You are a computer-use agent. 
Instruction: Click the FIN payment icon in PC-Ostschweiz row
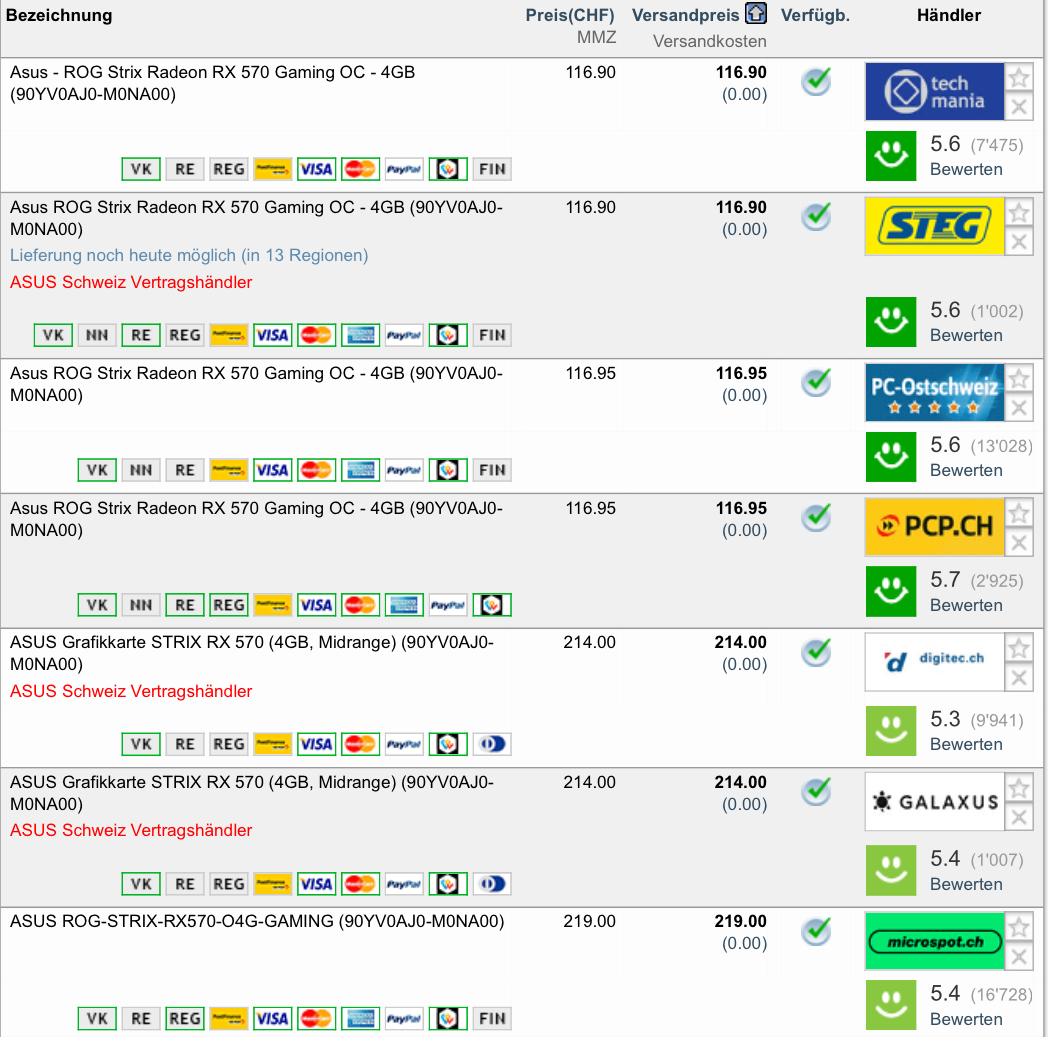pyautogui.click(x=492, y=469)
